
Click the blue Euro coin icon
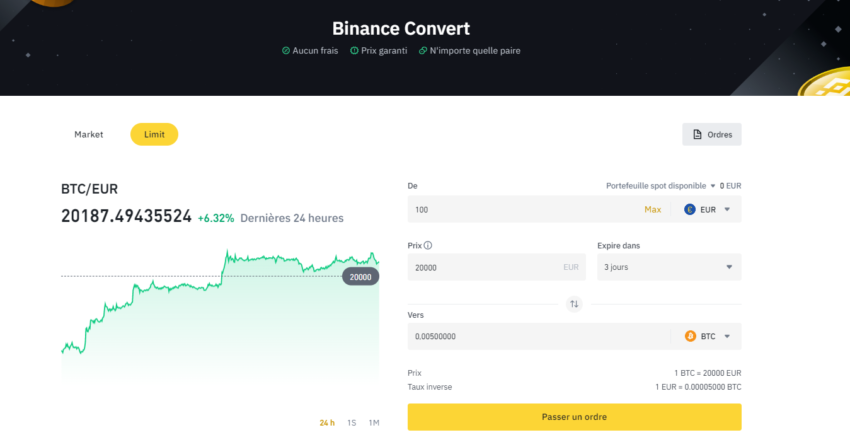690,210
